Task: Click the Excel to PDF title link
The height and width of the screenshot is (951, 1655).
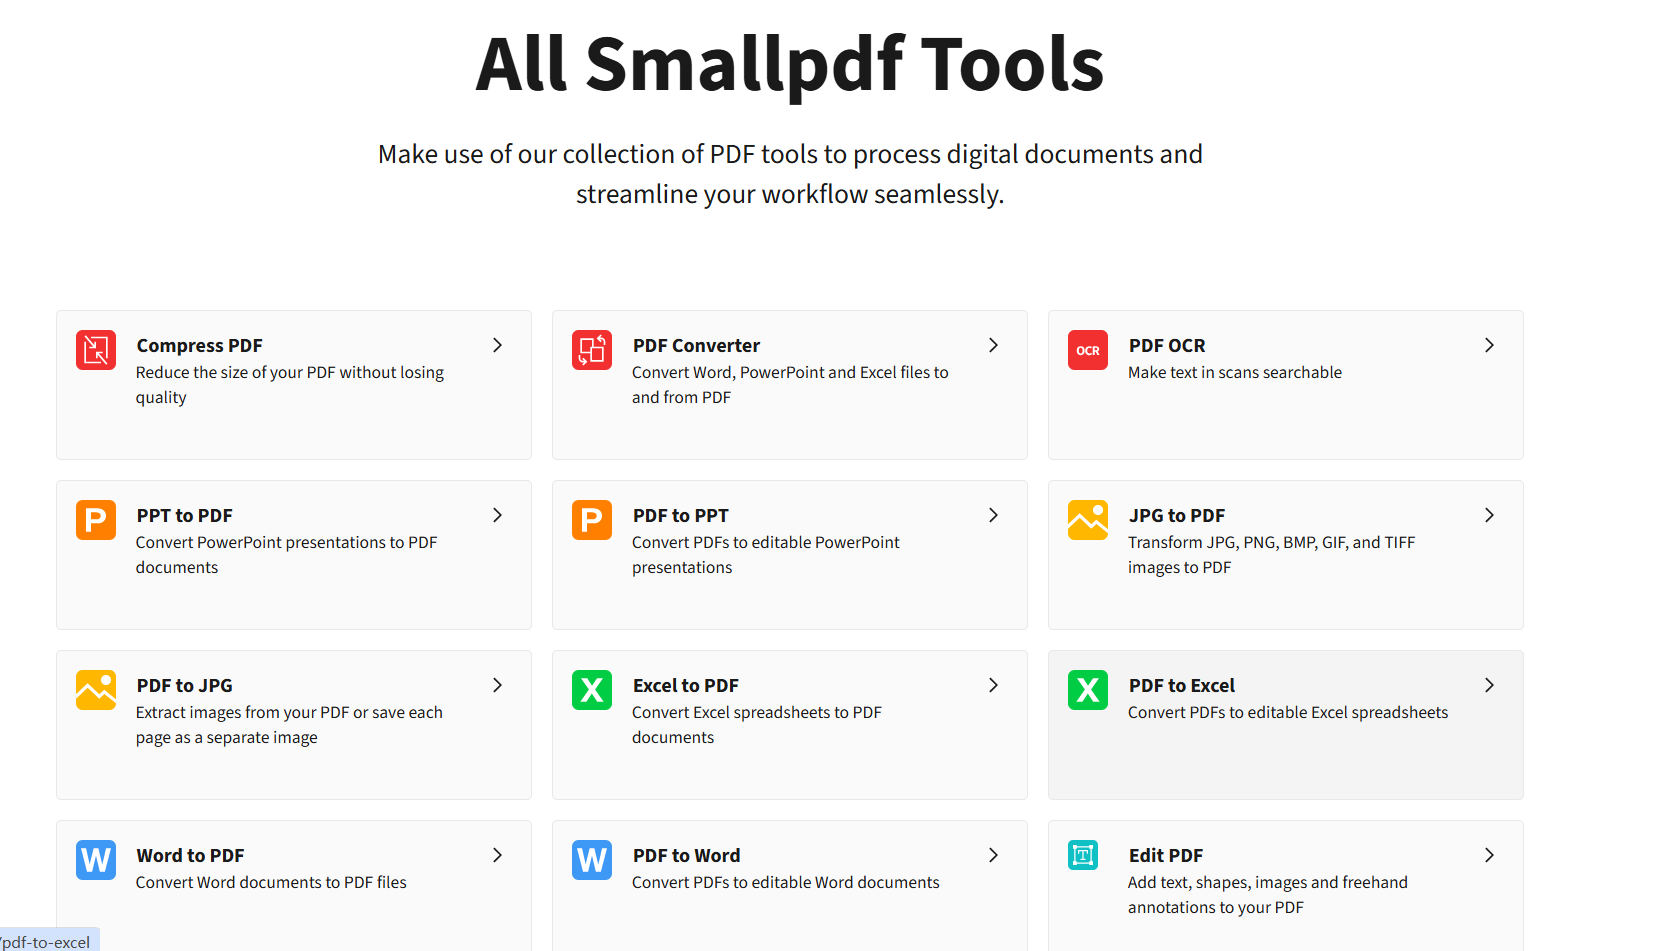Action: (x=685, y=685)
